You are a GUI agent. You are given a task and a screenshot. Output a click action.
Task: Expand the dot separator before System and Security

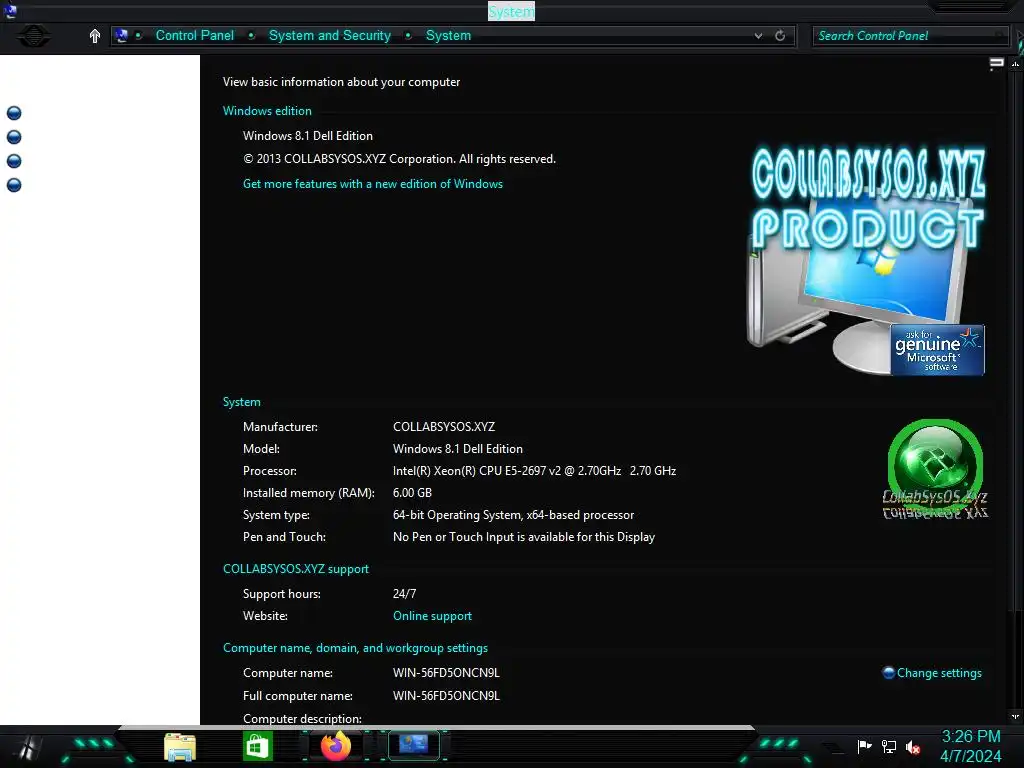coord(251,35)
